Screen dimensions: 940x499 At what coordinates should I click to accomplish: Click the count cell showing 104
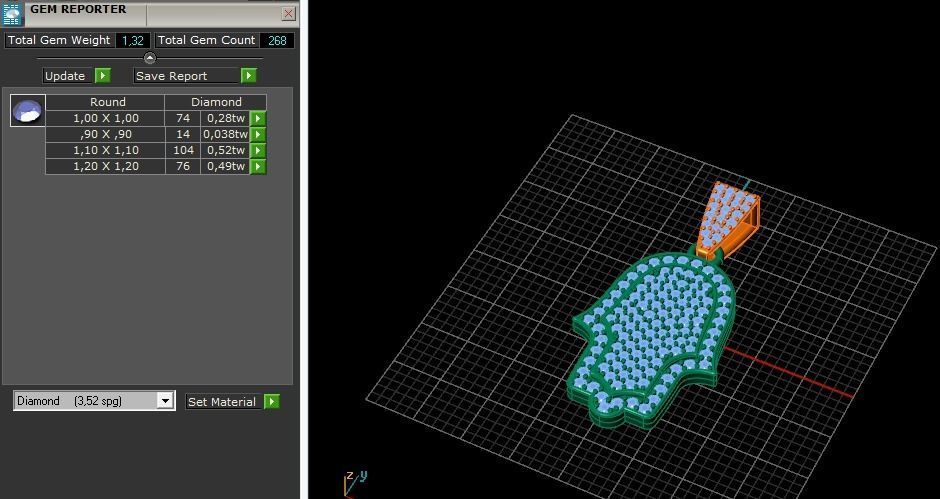[x=183, y=151]
